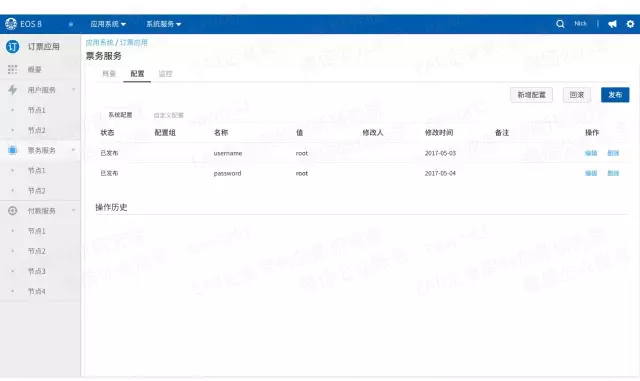
Task: Click the EOS 8 logo icon
Action: pyautogui.click(x=11, y=24)
